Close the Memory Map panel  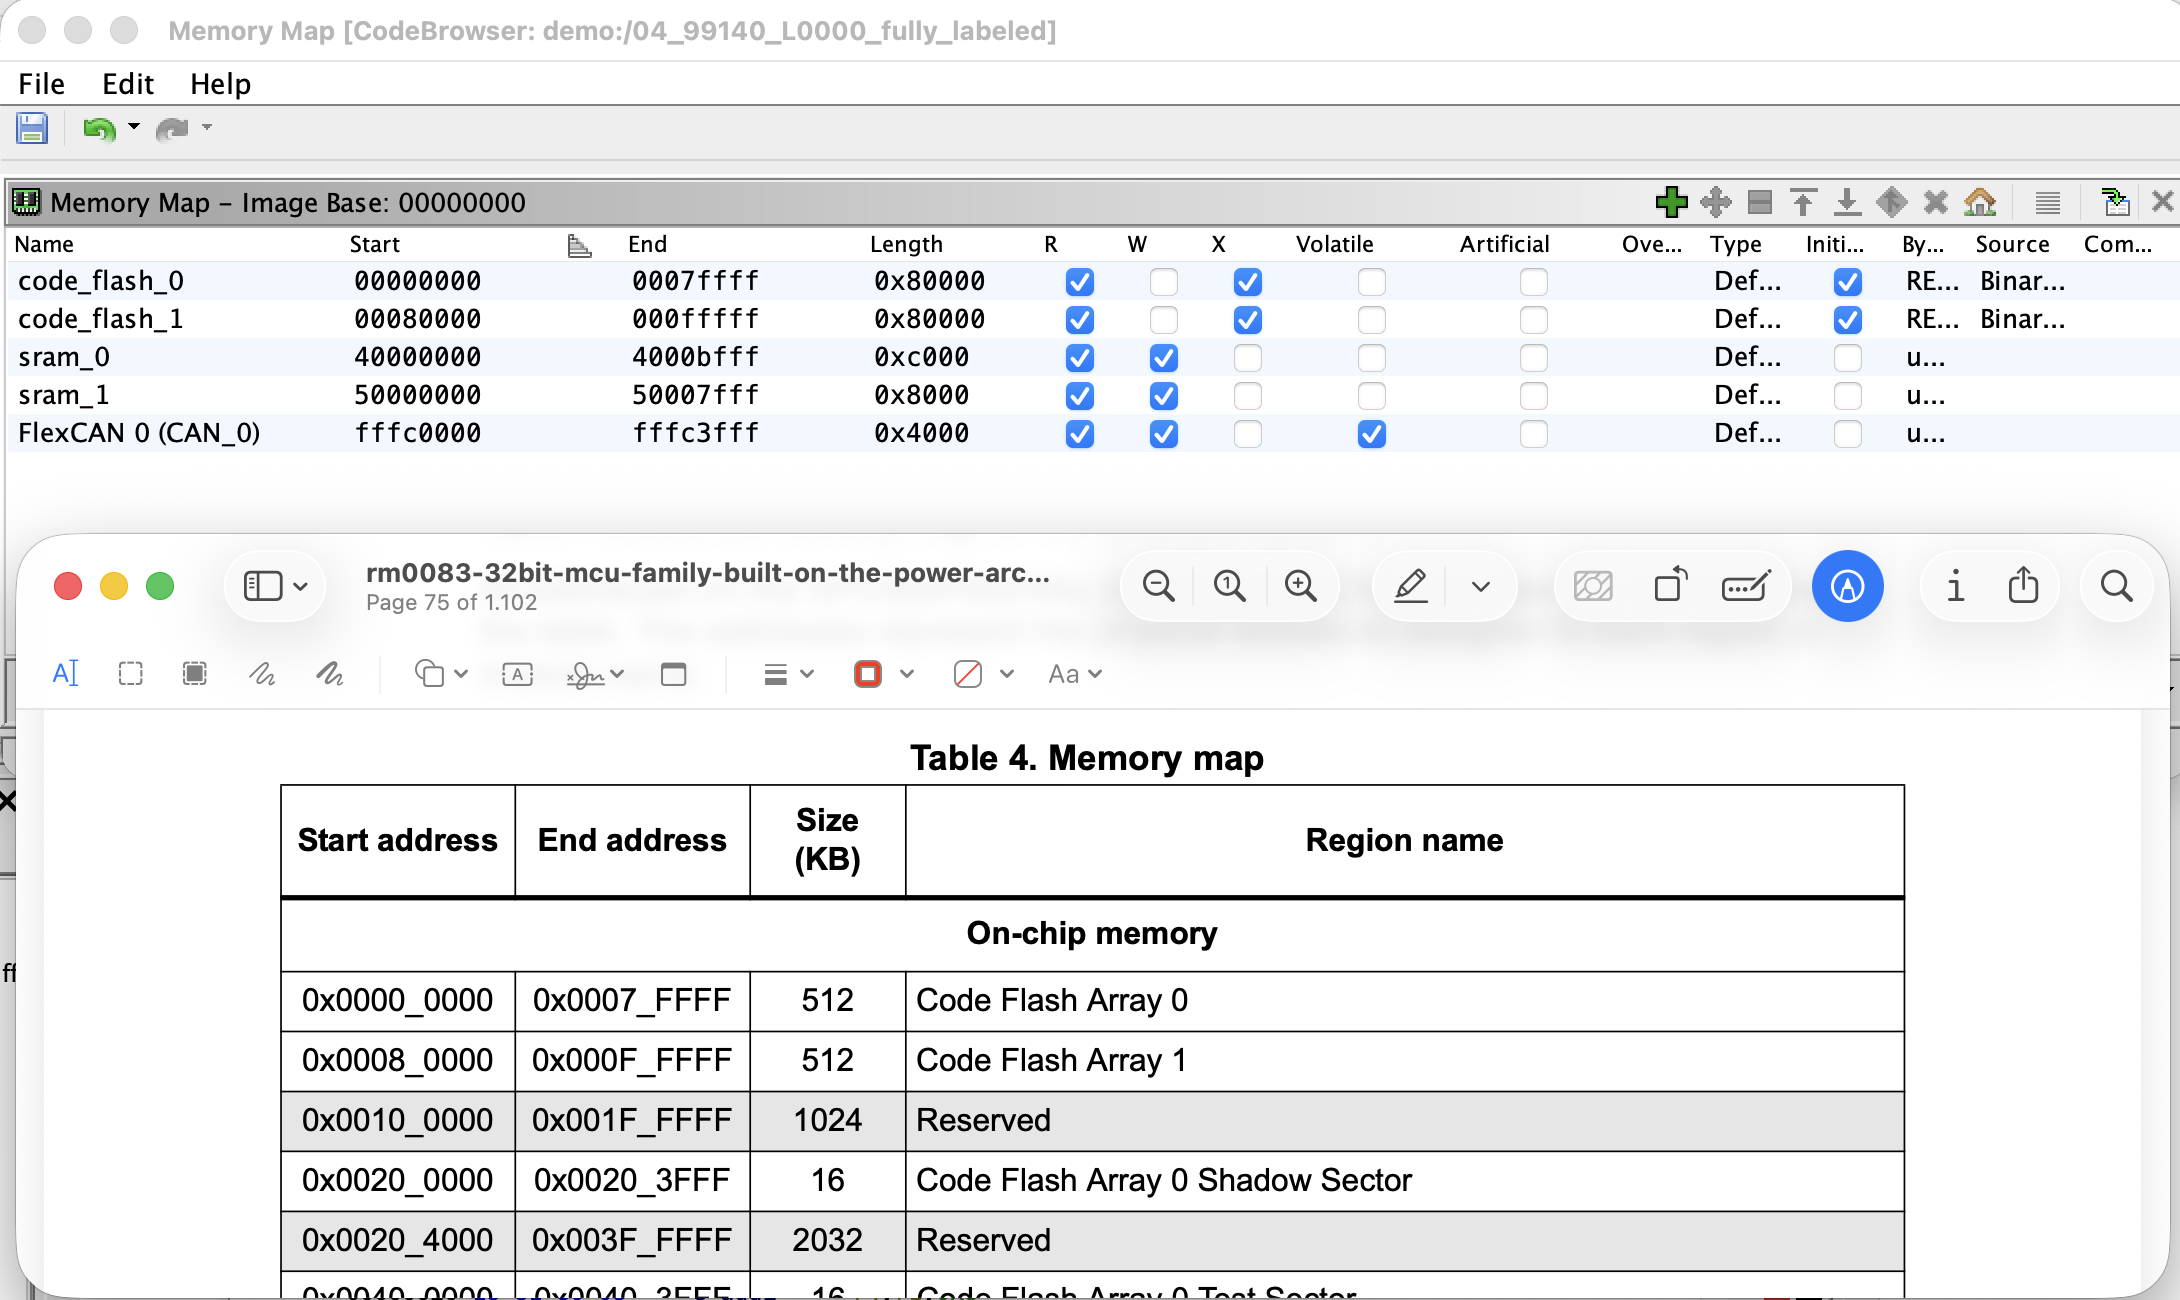coord(2162,202)
